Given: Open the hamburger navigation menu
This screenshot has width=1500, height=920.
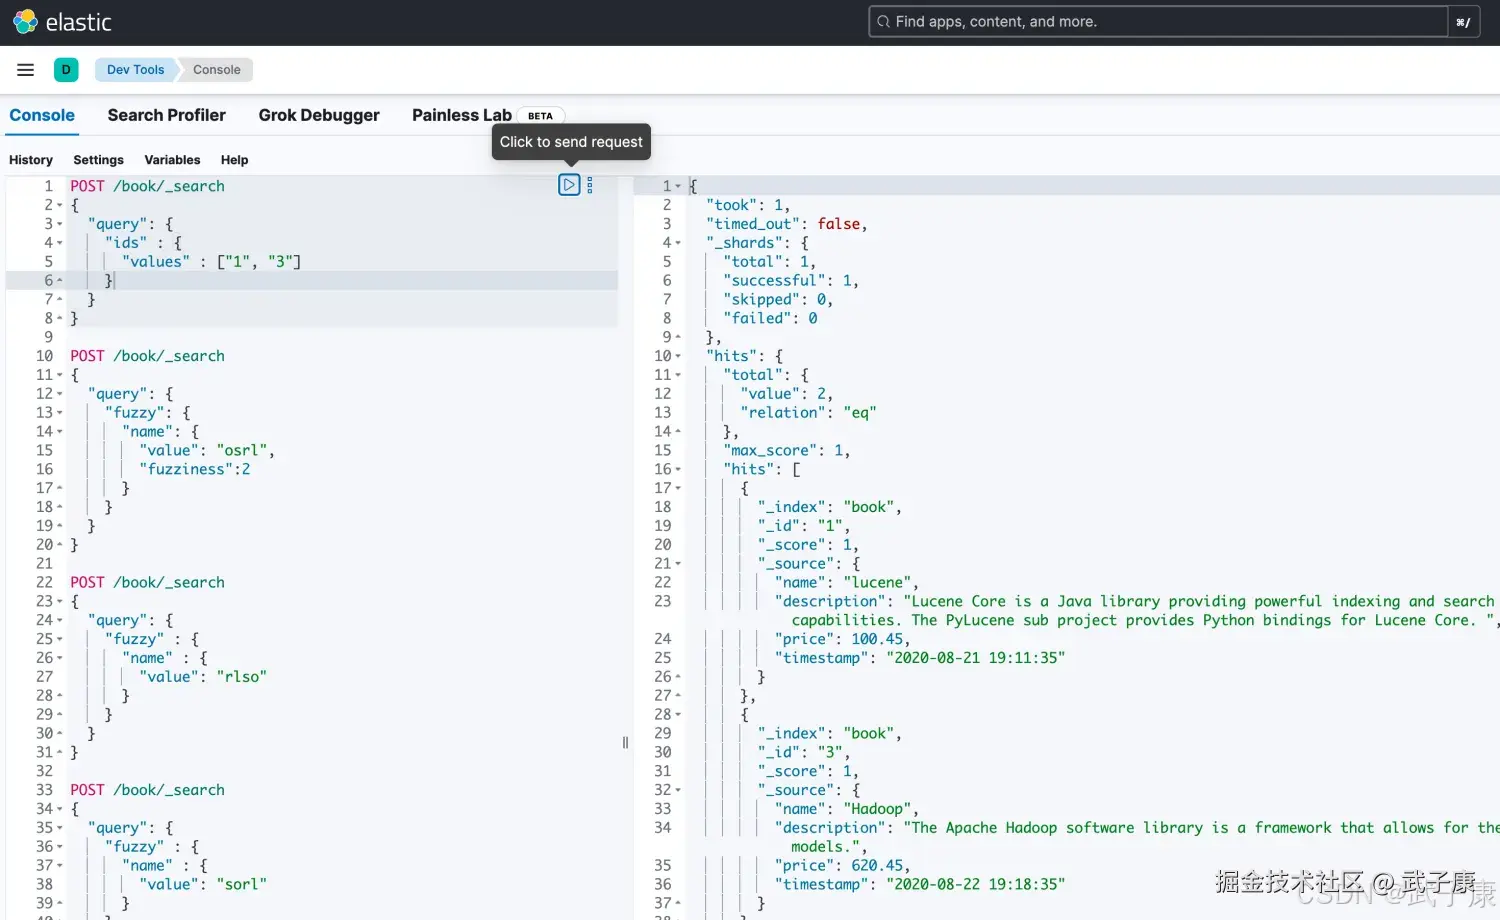Looking at the screenshot, I should click(26, 70).
